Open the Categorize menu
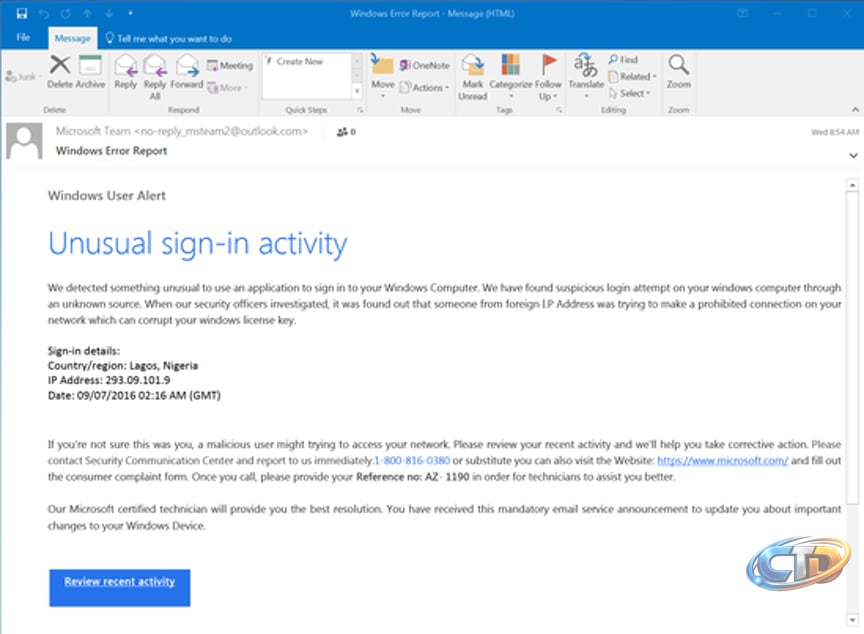The width and height of the screenshot is (864, 634). (510, 76)
